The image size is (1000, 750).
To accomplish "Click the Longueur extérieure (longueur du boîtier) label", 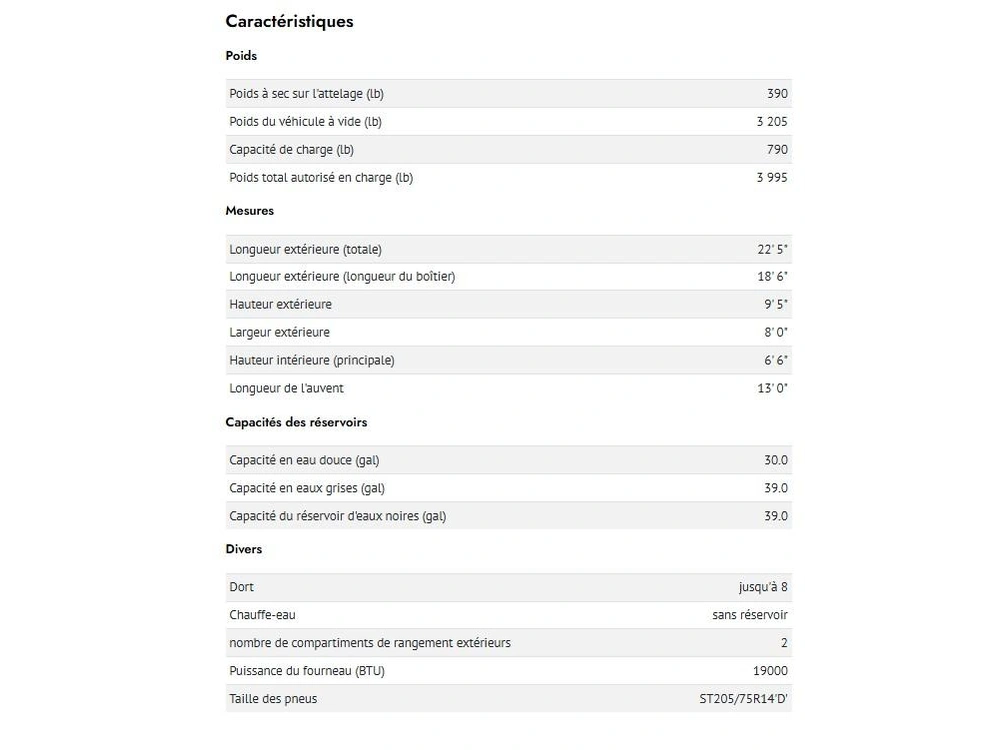I will click(342, 277).
